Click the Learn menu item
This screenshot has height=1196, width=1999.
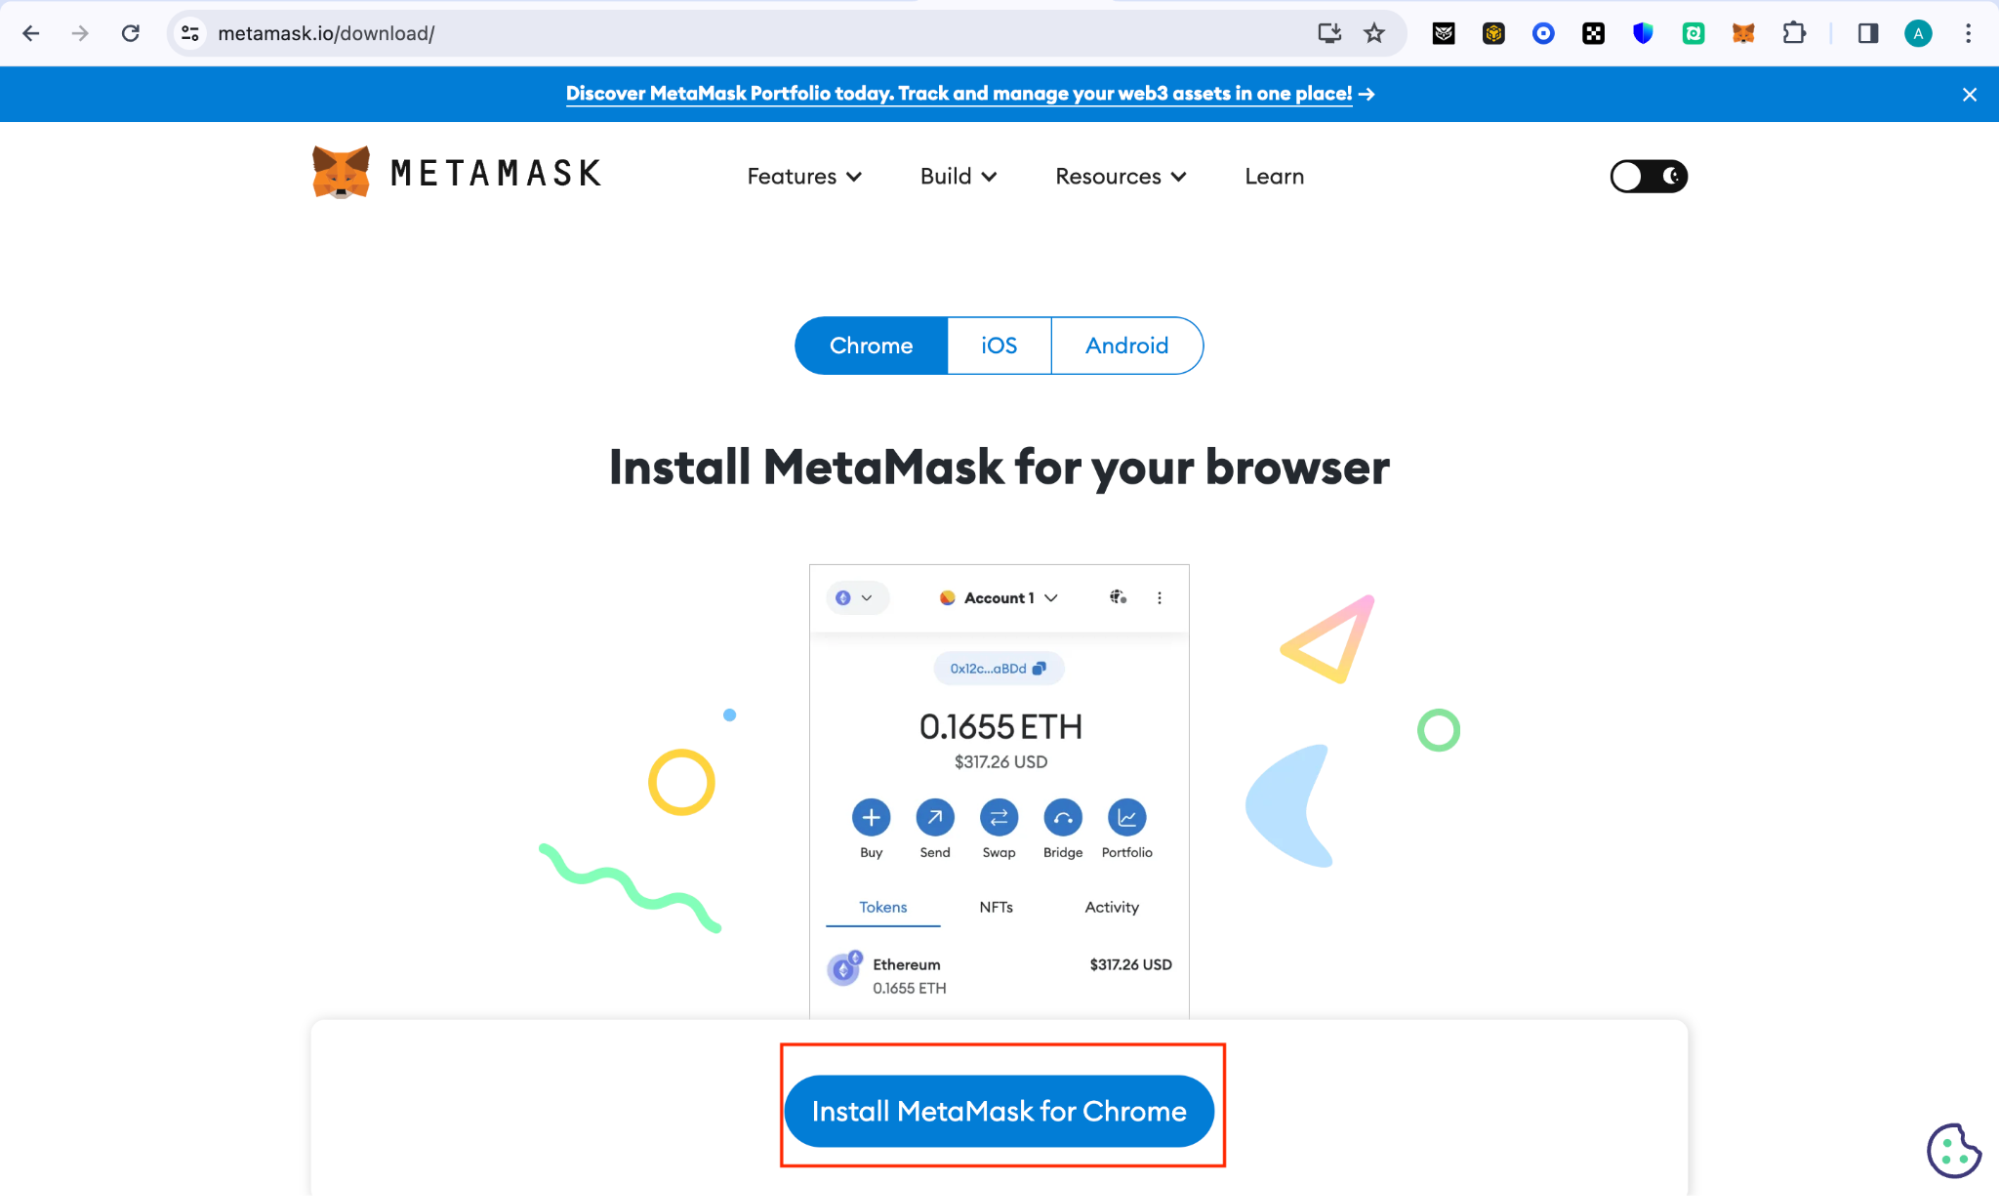[1273, 175]
